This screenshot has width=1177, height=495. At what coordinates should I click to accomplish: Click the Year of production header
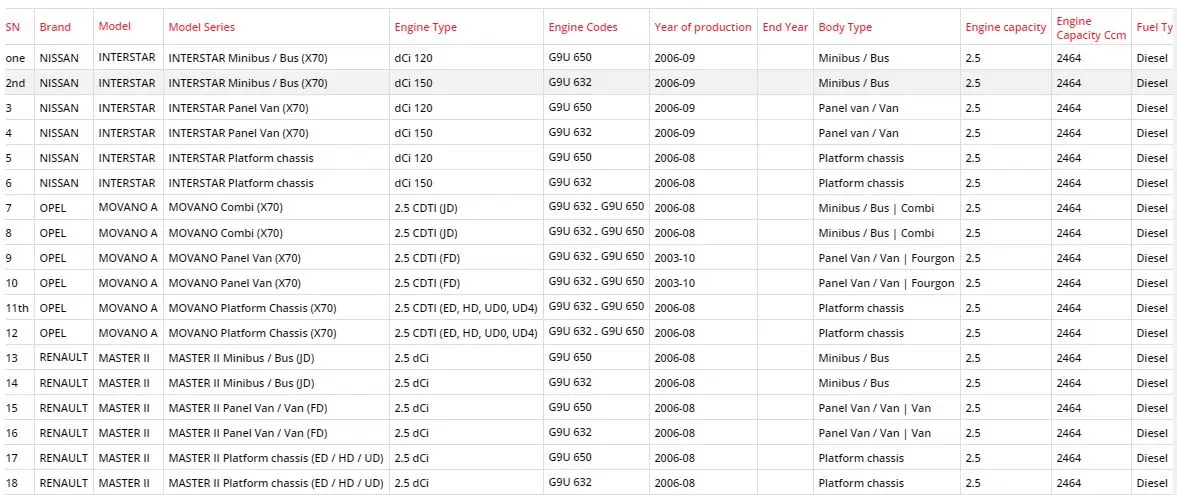[x=703, y=27]
